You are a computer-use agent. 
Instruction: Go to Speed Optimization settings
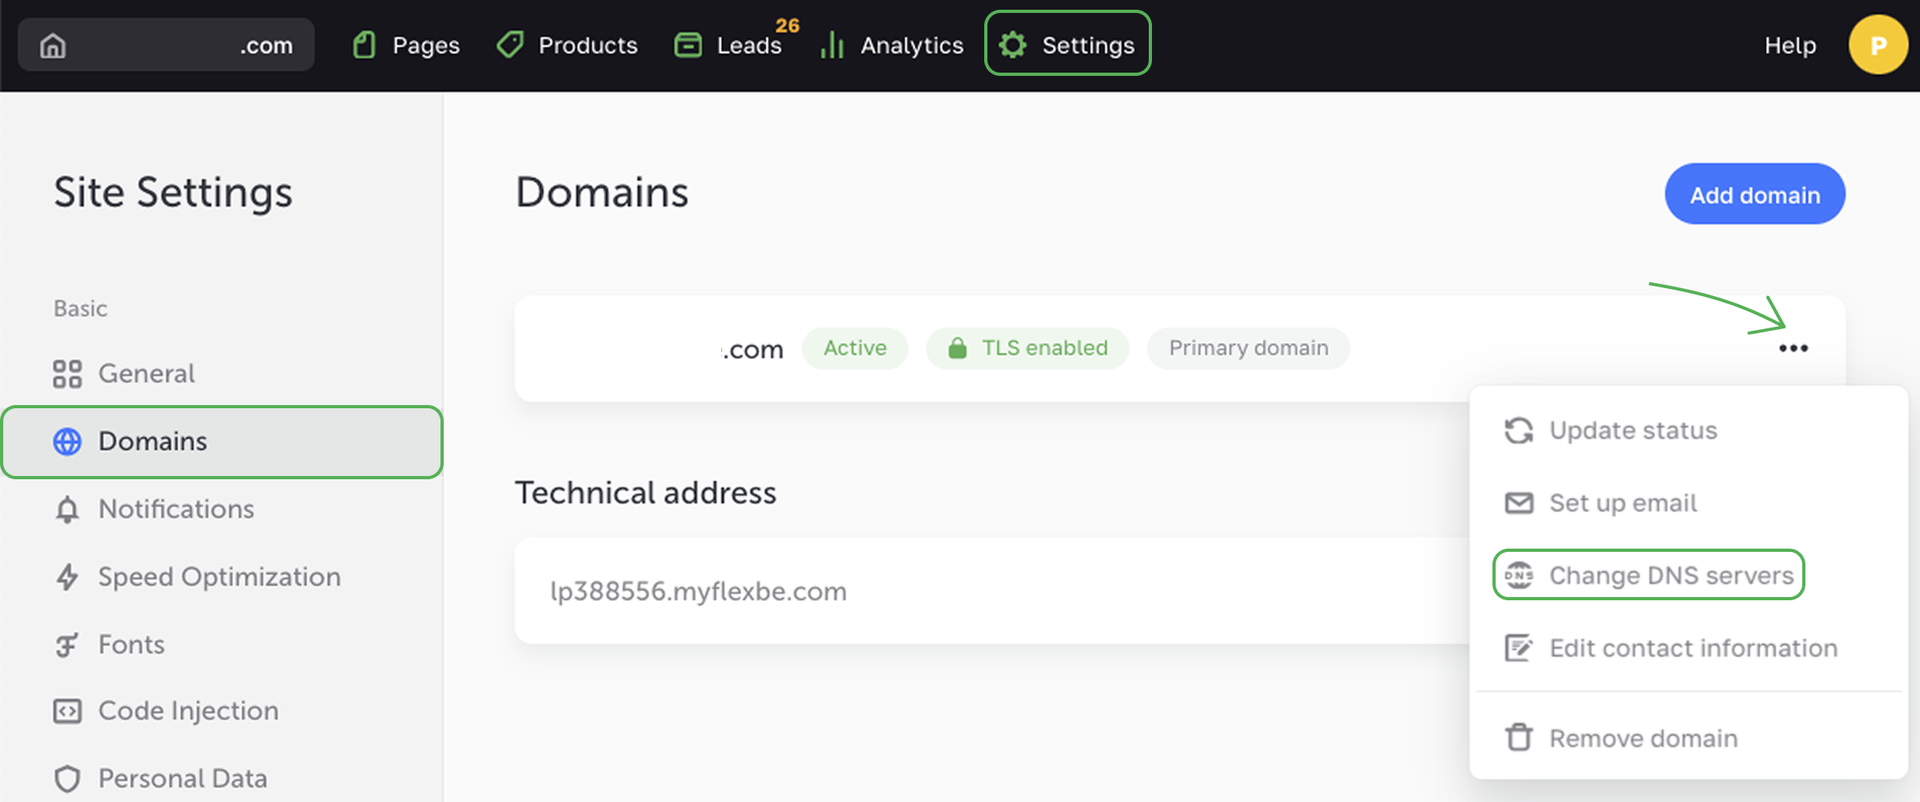click(x=218, y=577)
